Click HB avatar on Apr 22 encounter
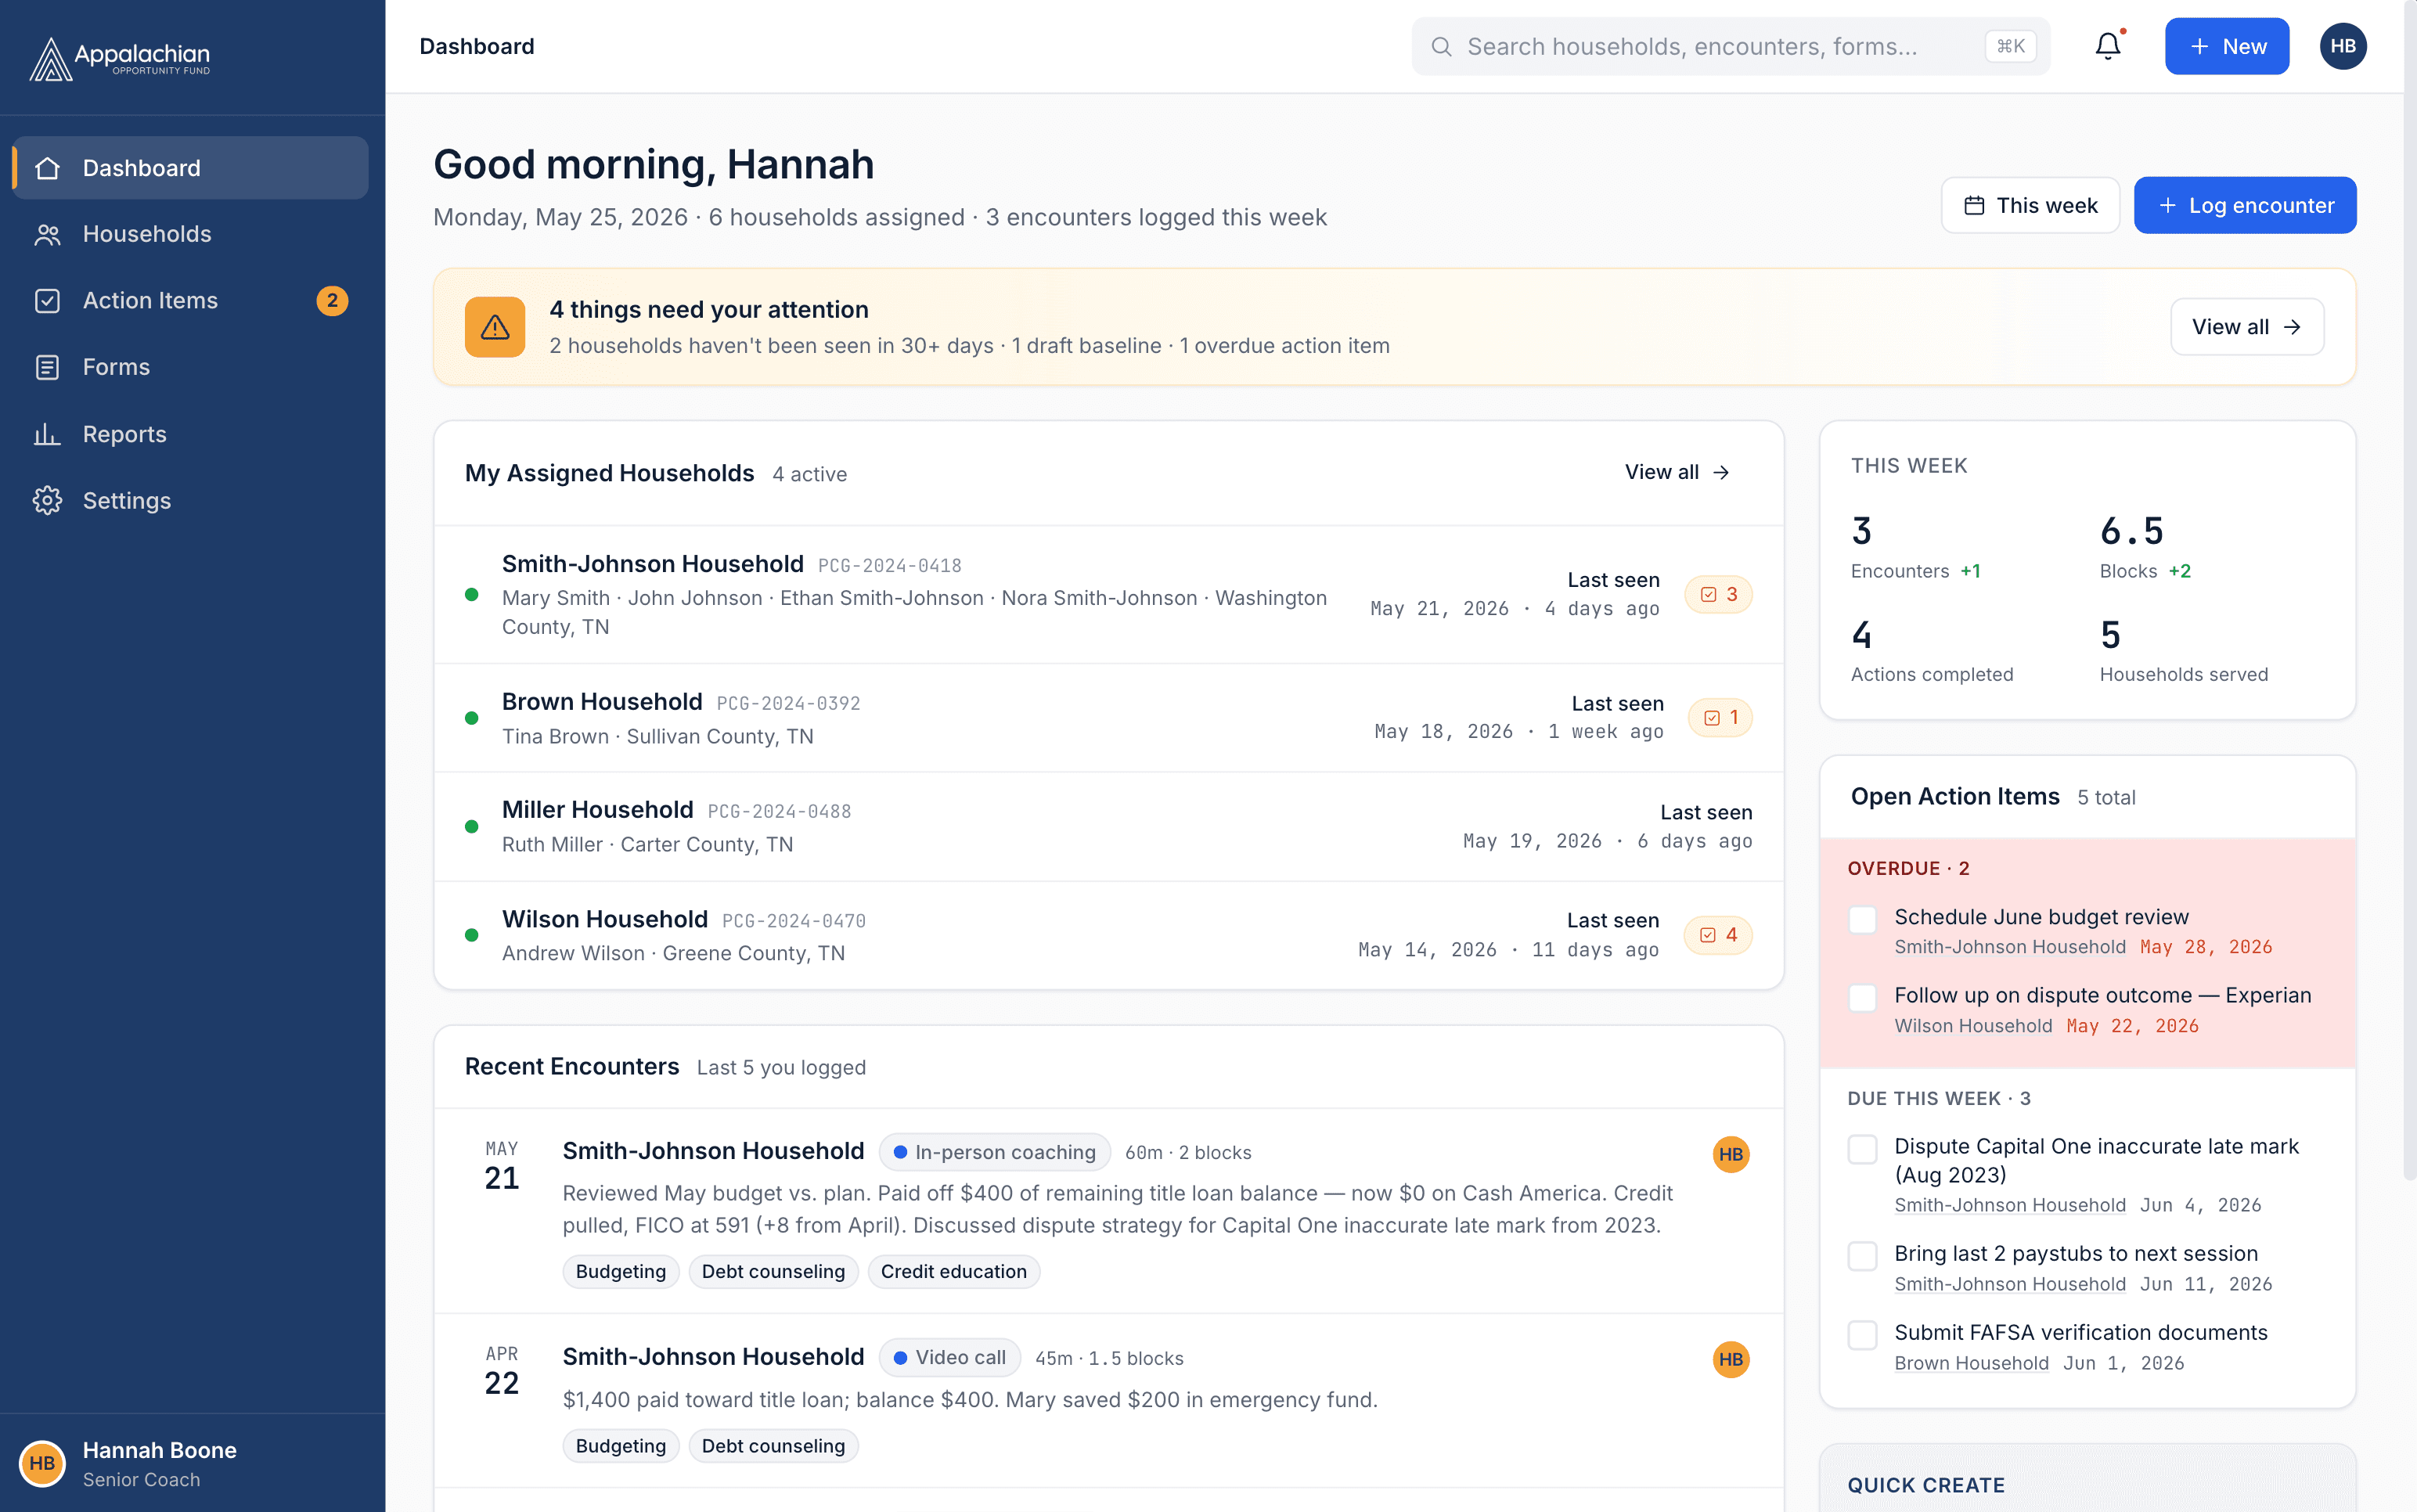 (x=1731, y=1360)
